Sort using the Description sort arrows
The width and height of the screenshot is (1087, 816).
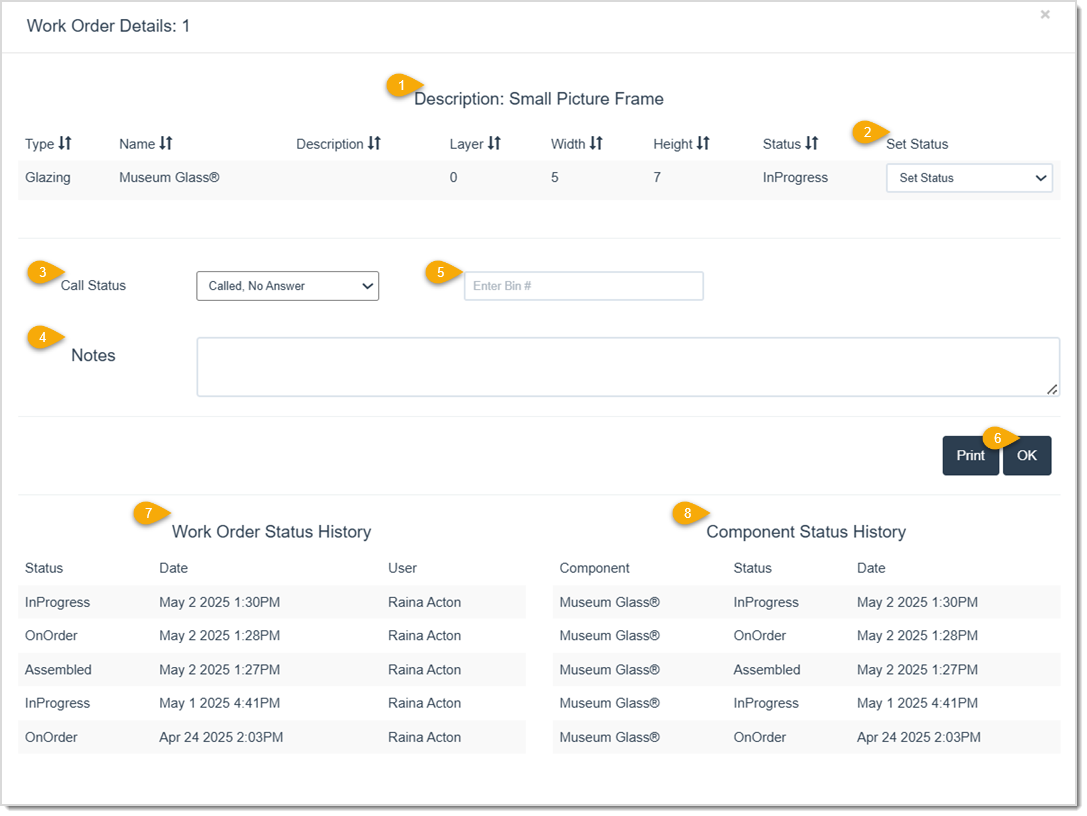pos(375,144)
